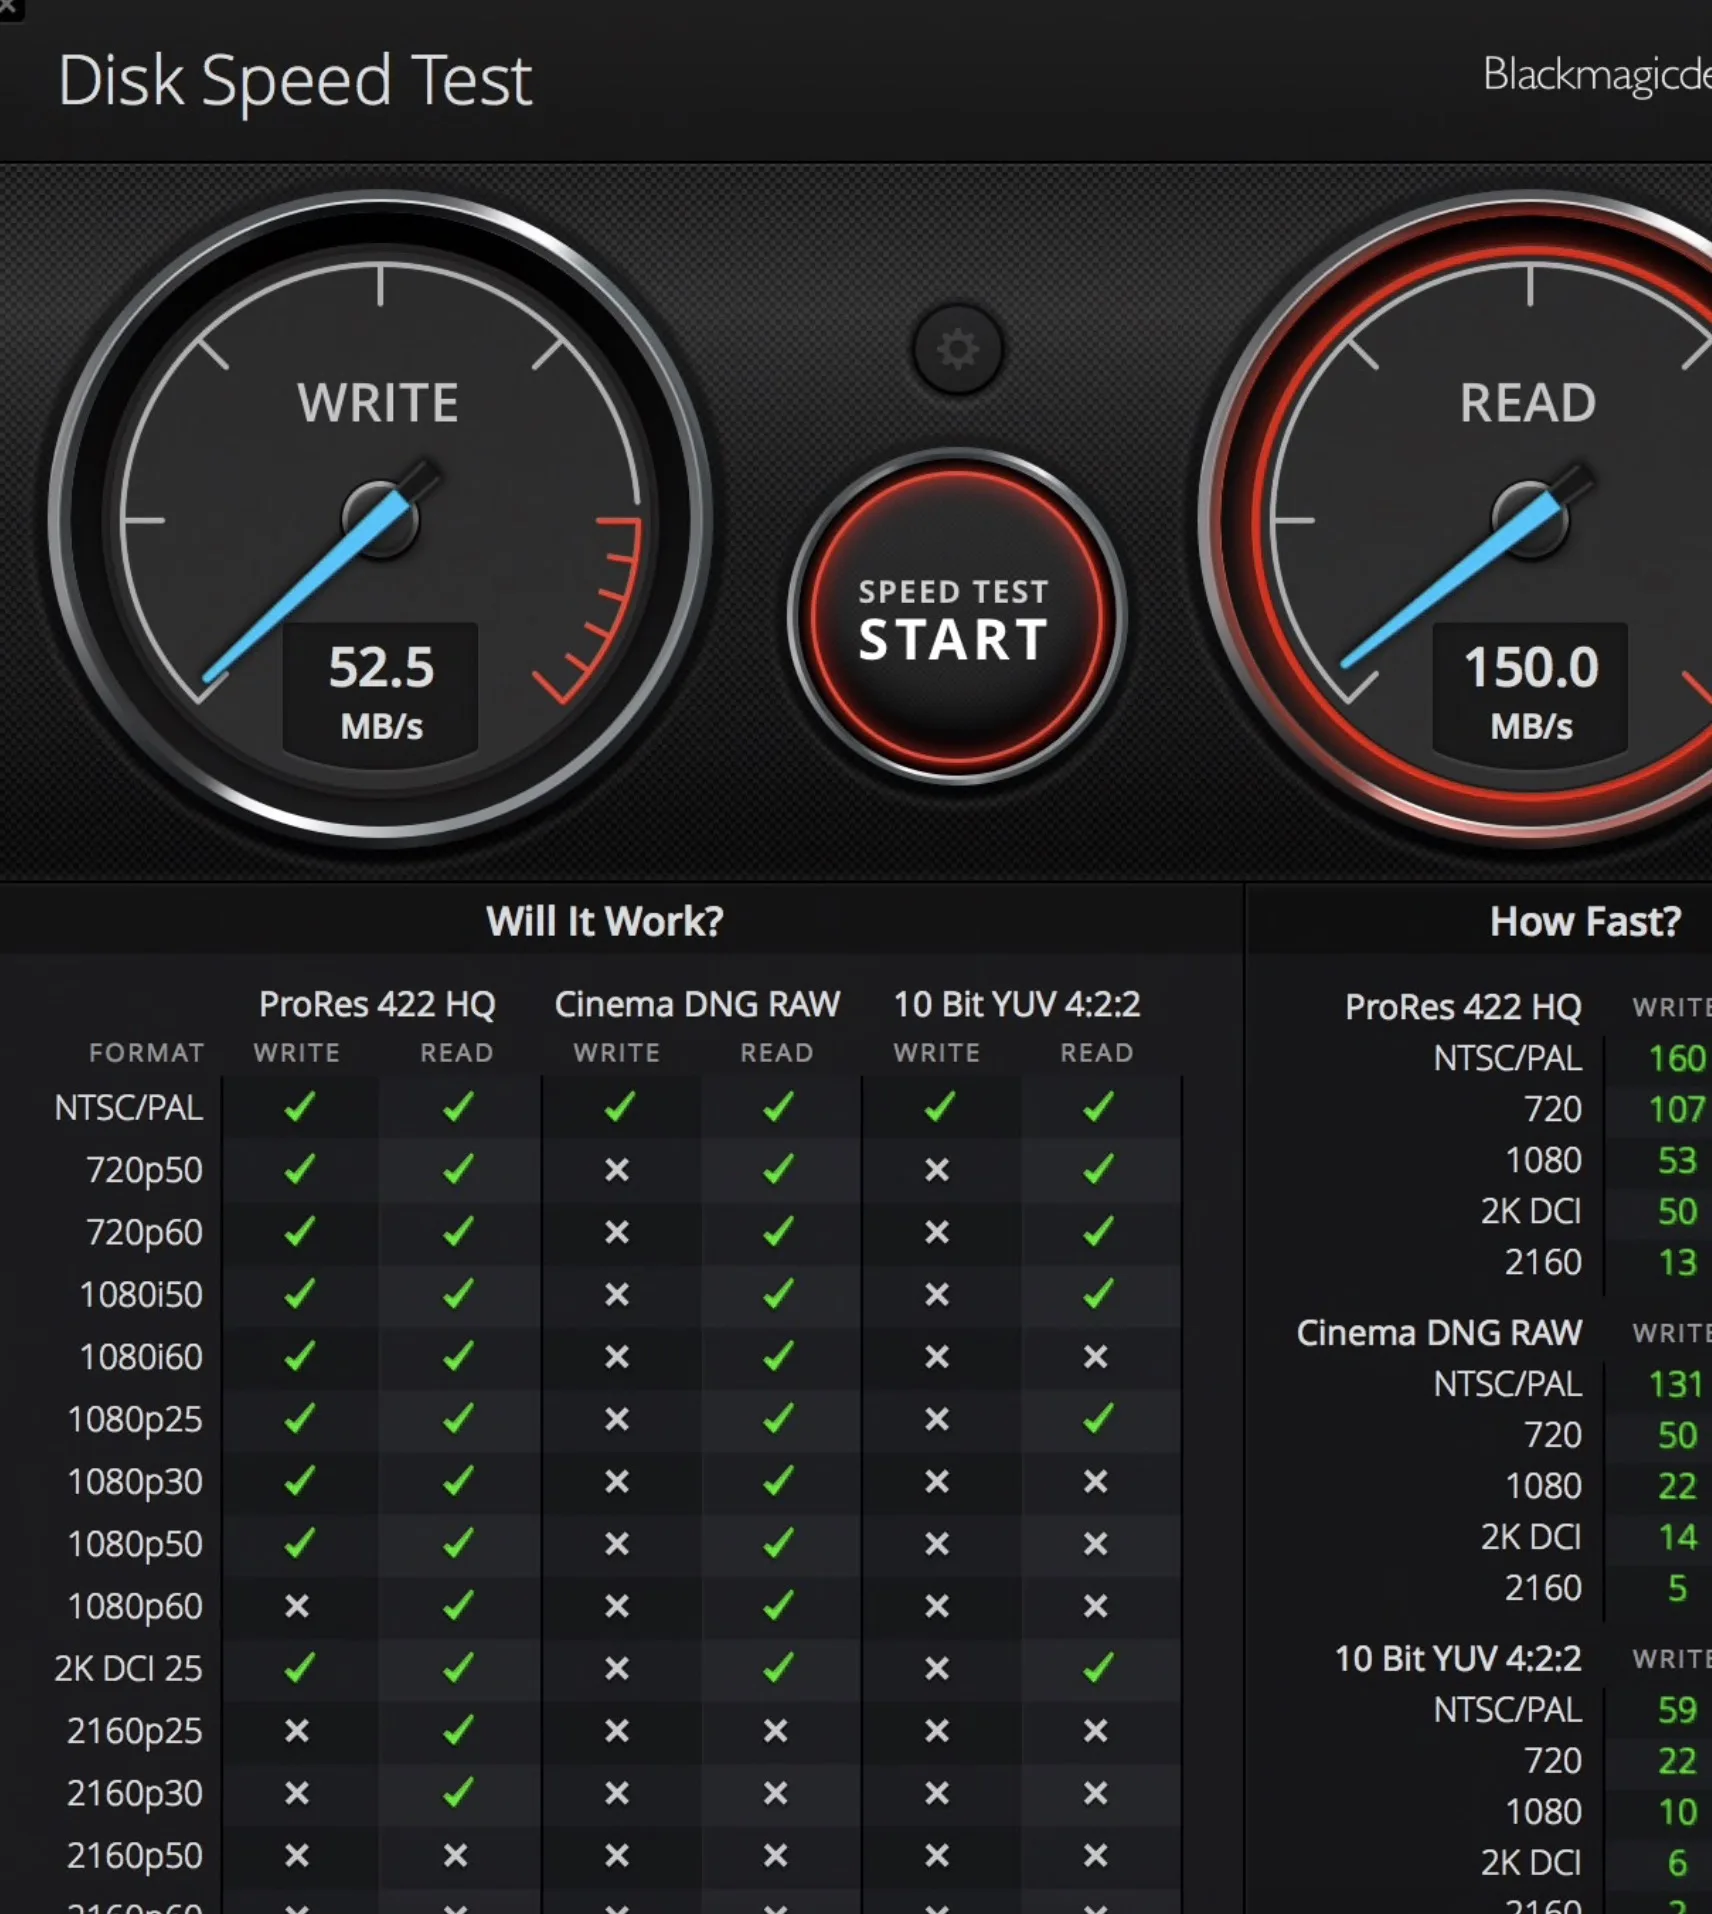Click 1080p30 Cinema DNG RAW read checkmark
This screenshot has width=1712, height=1914.
pos(778,1481)
